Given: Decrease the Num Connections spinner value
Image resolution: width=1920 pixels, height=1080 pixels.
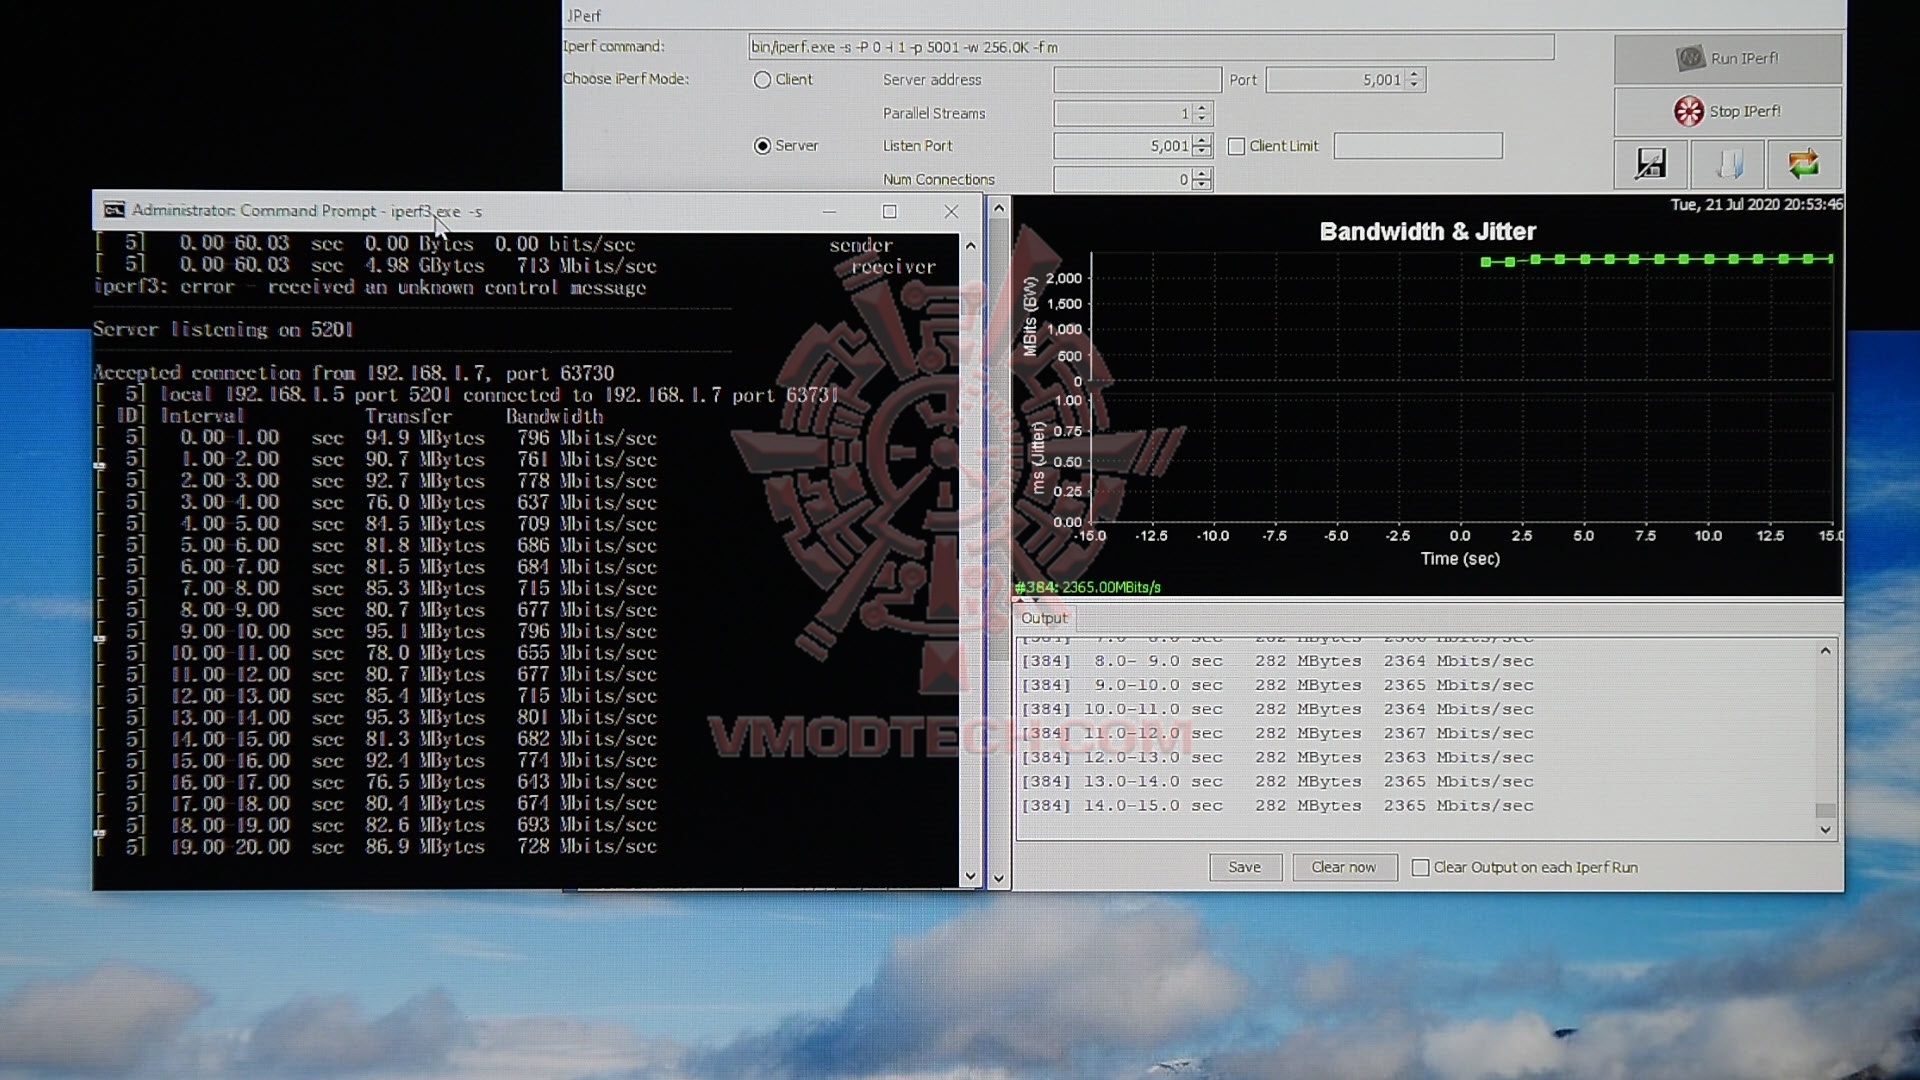Looking at the screenshot, I should click(1202, 185).
